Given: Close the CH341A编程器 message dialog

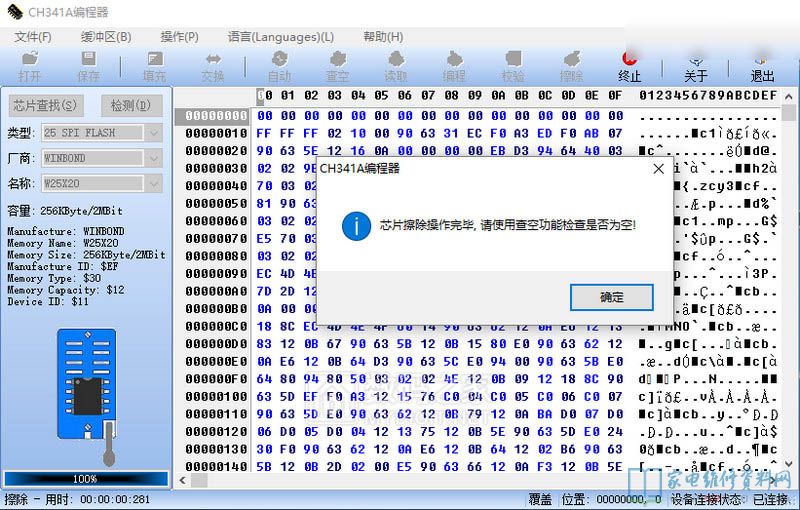Looking at the screenshot, I should [x=658, y=169].
